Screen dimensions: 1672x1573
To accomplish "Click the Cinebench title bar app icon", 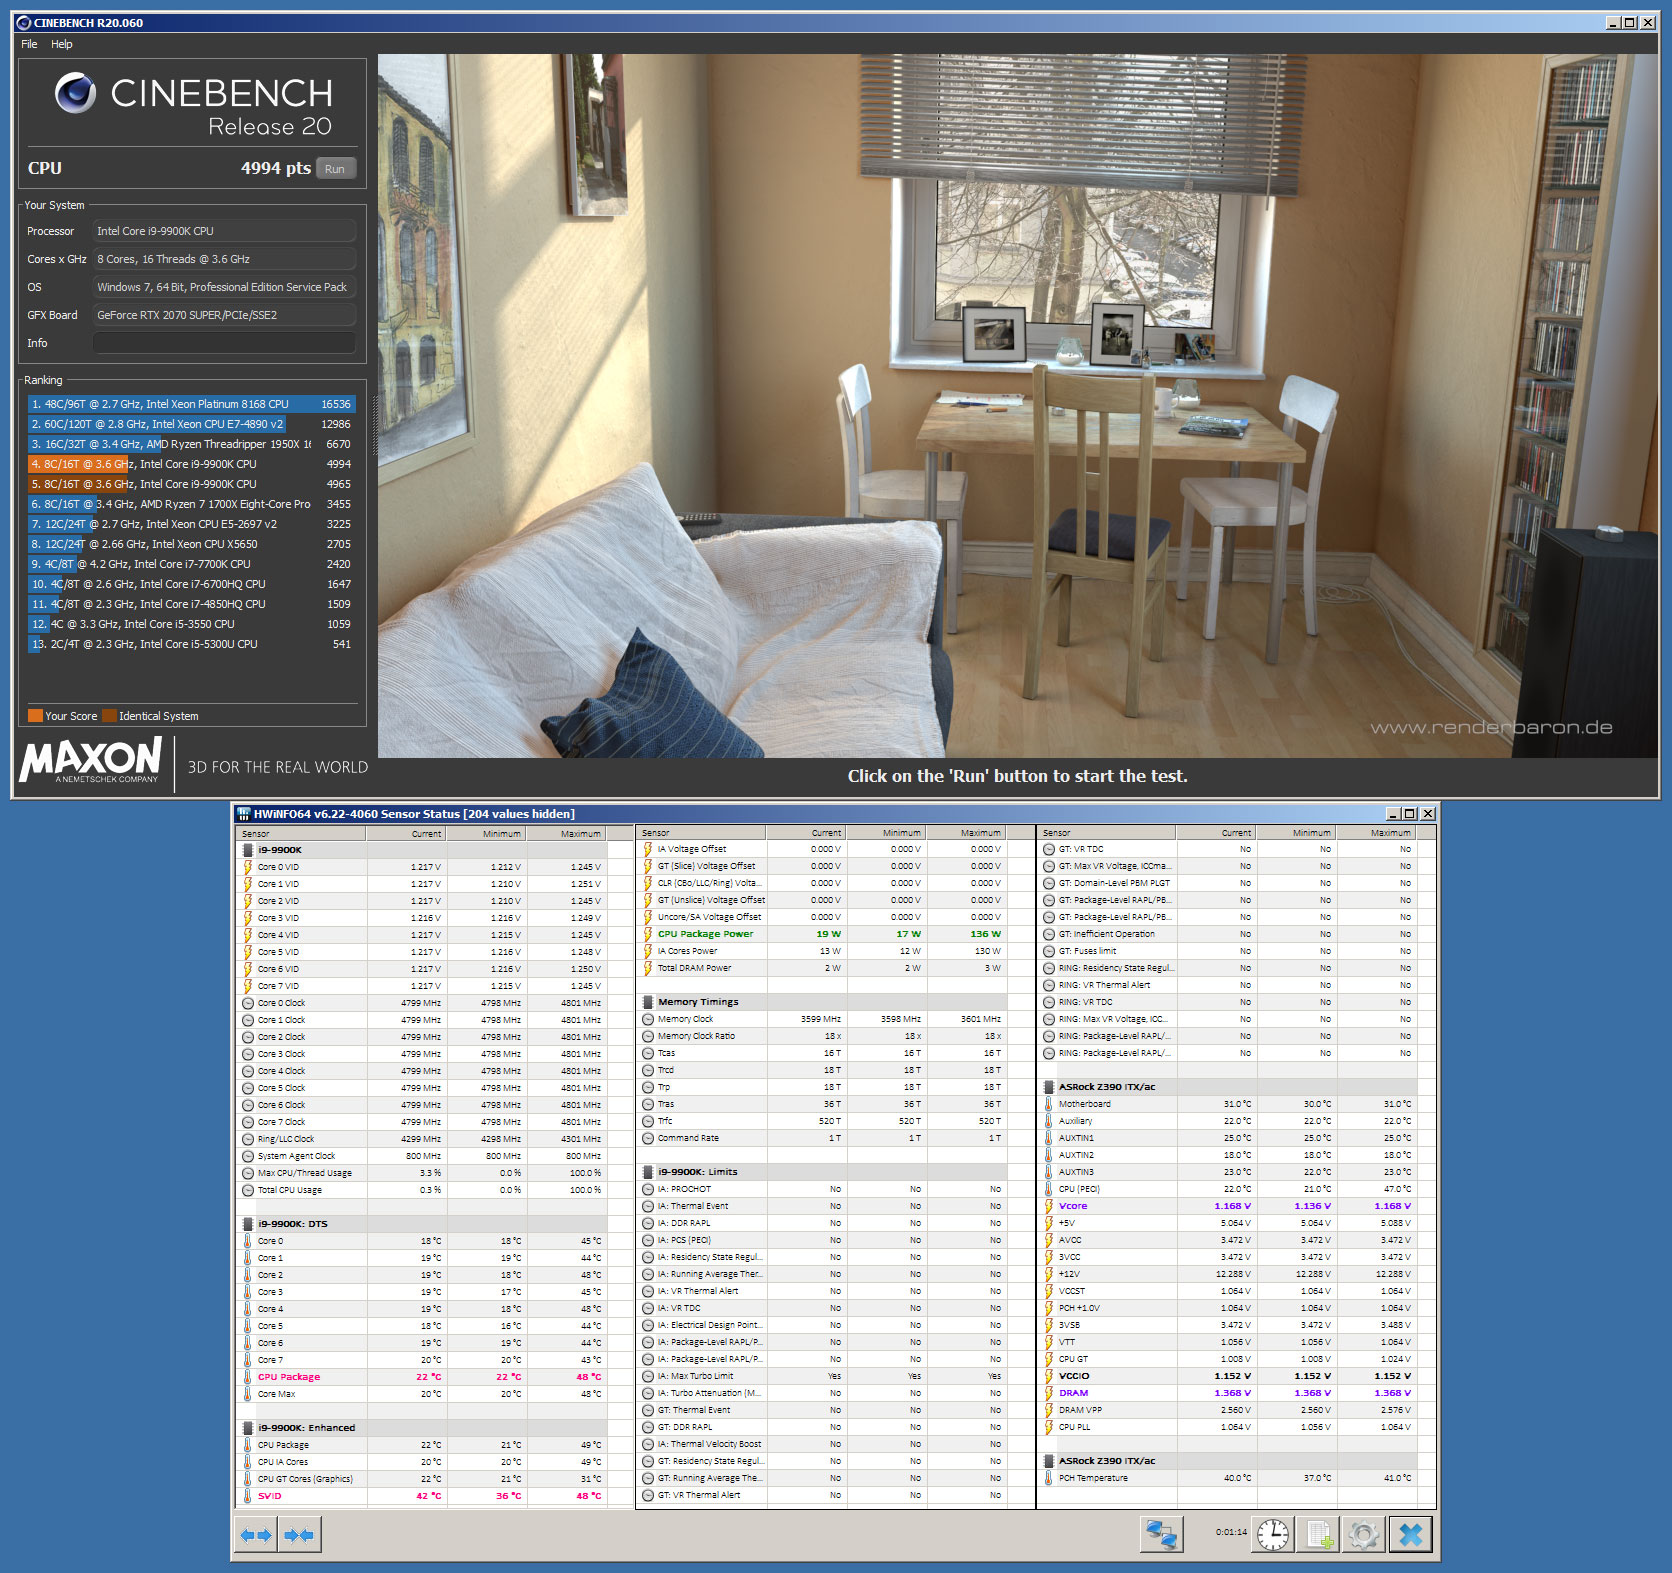I will (x=24, y=22).
